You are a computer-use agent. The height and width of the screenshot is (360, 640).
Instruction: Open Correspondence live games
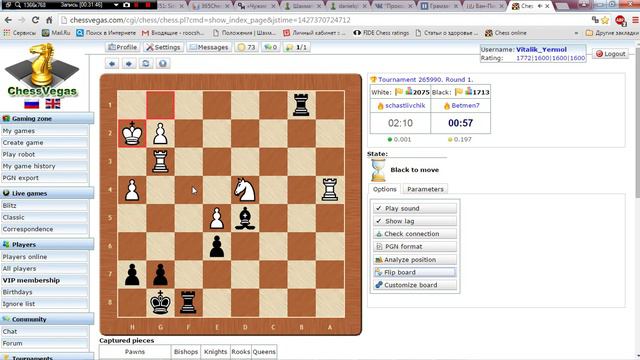(x=44, y=229)
